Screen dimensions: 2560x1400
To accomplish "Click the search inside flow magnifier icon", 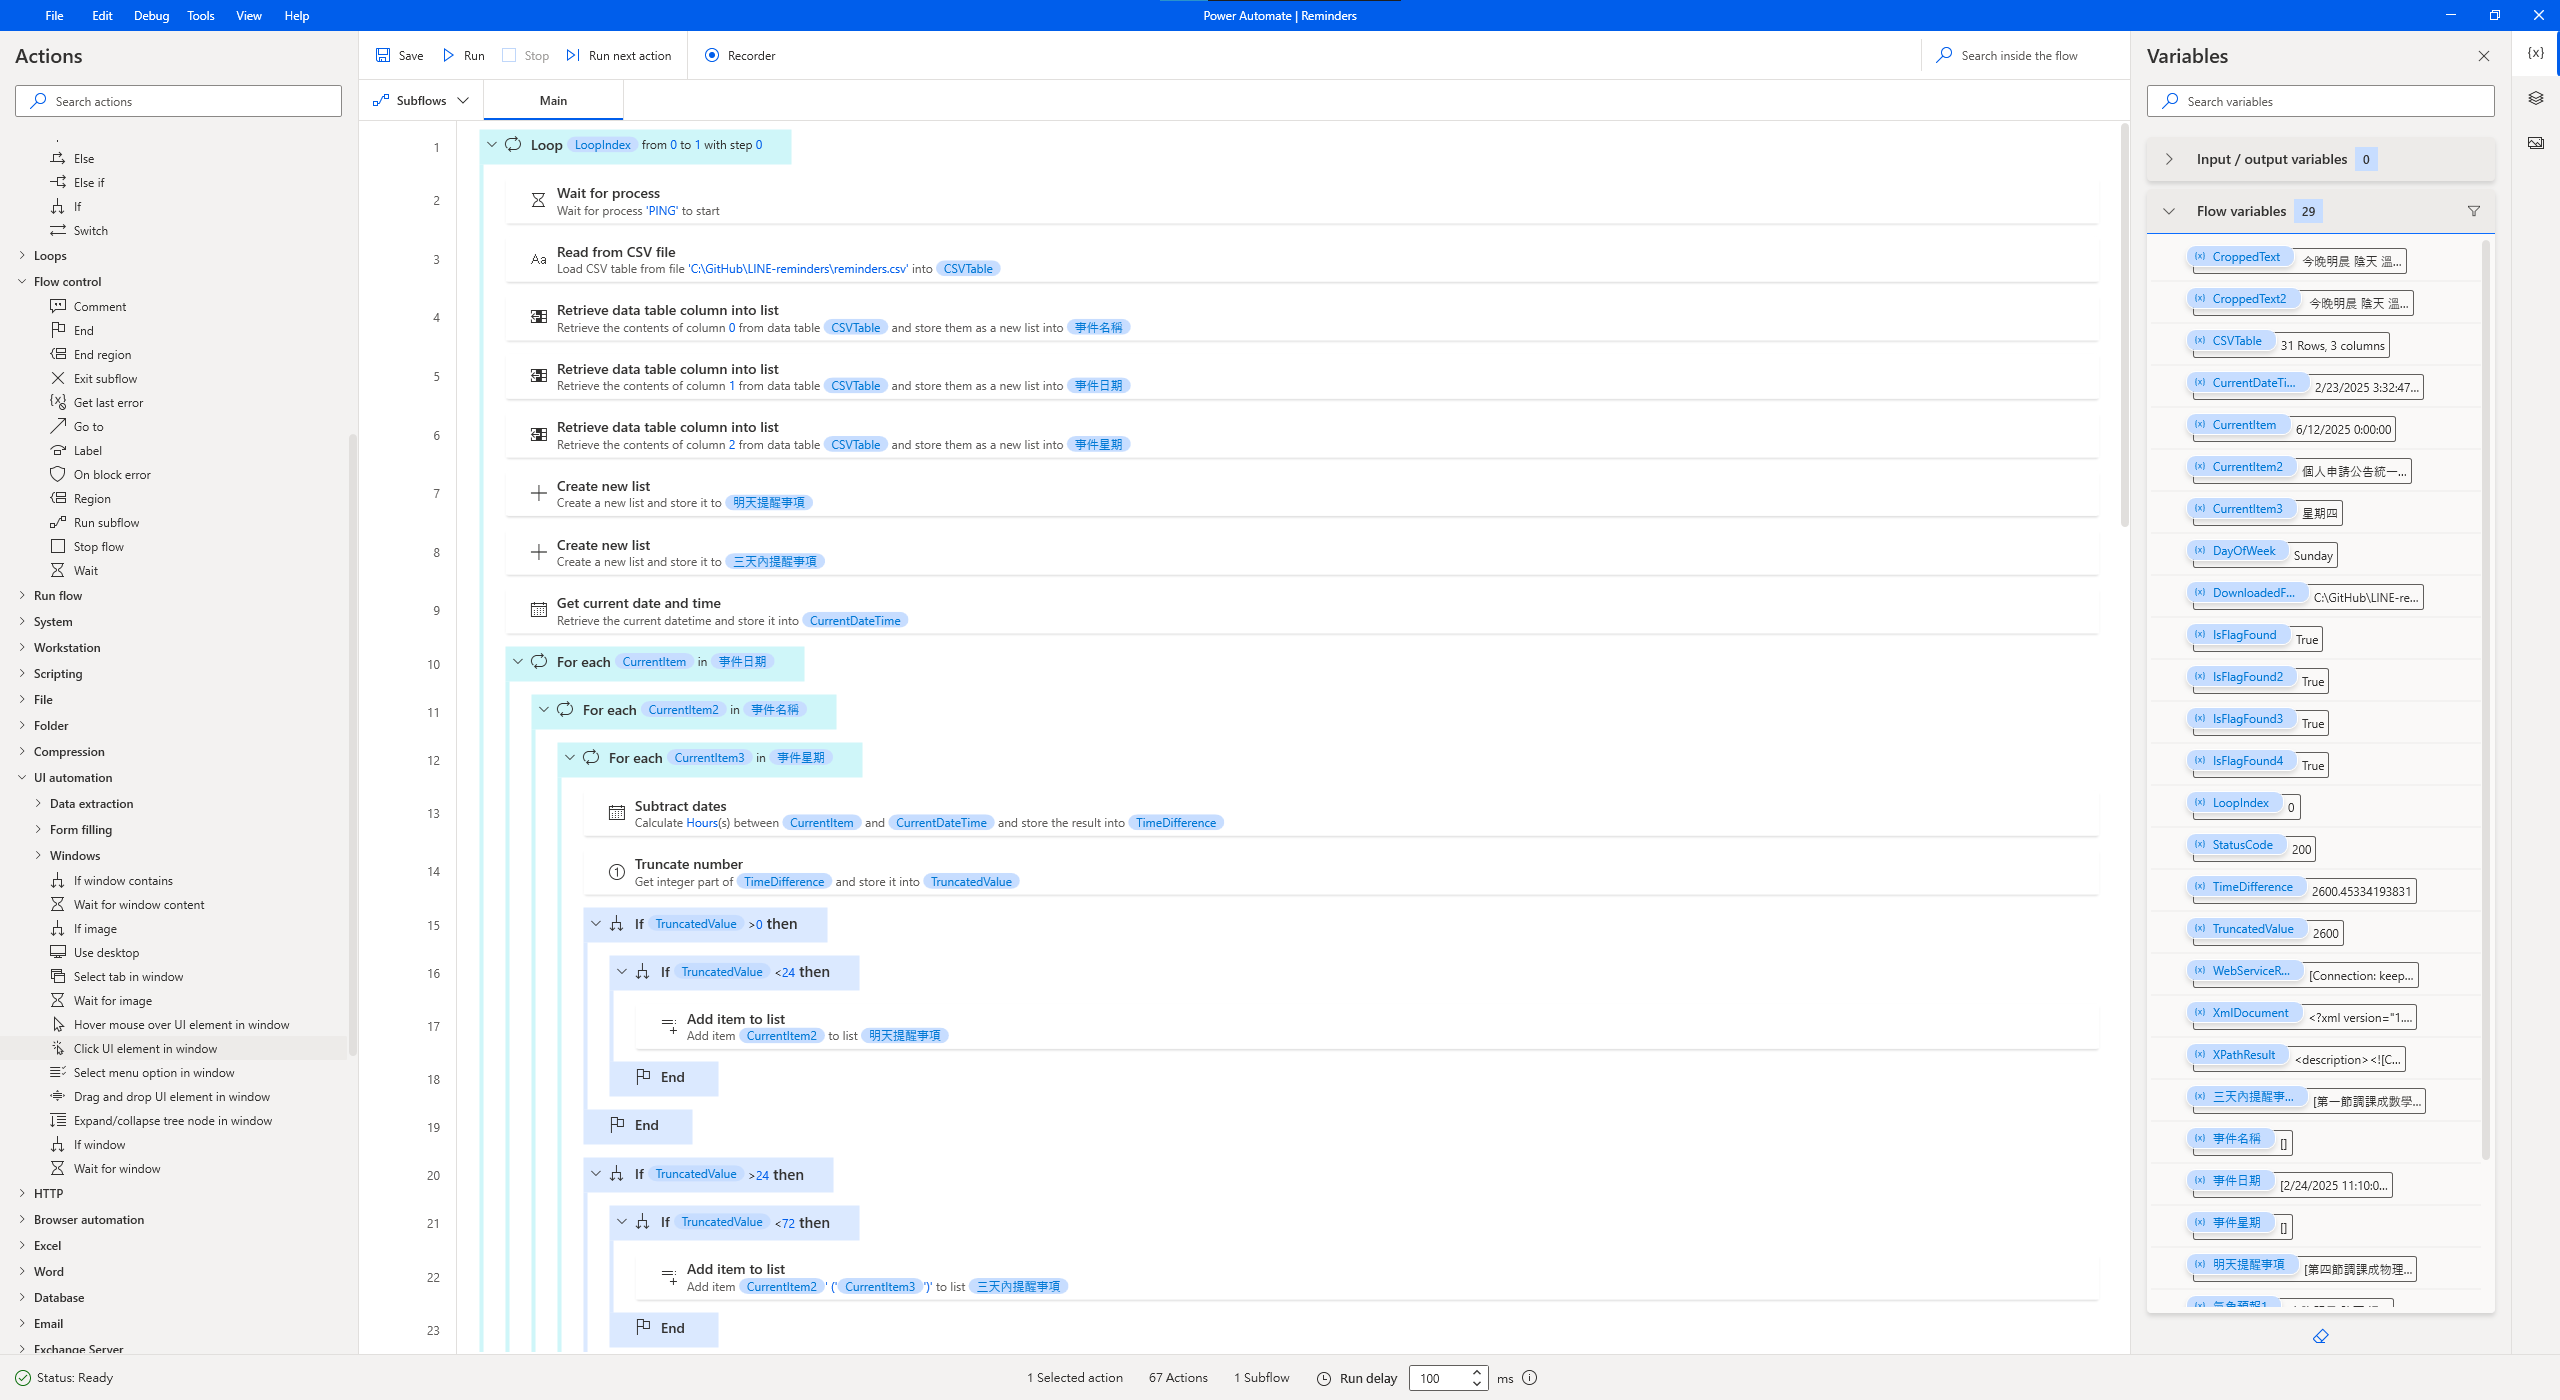I will coord(1943,55).
